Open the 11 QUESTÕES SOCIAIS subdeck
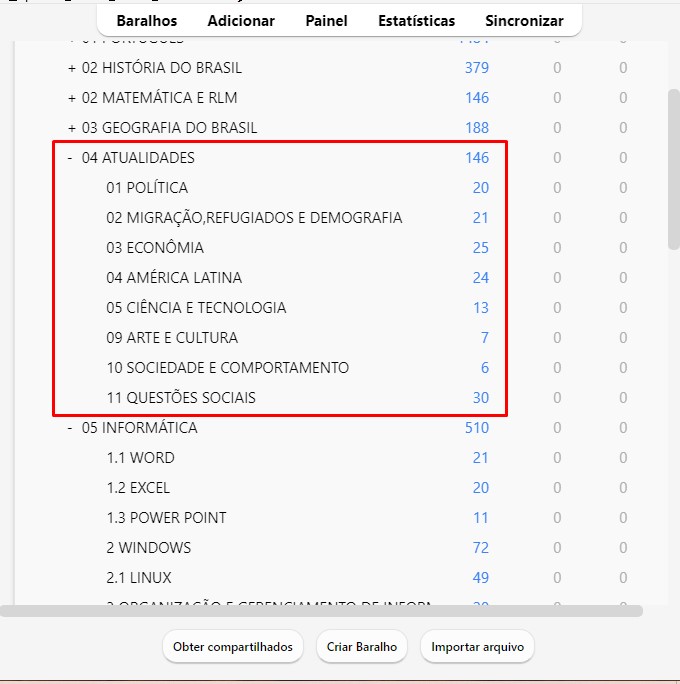This screenshot has height=684, width=680. tap(181, 398)
